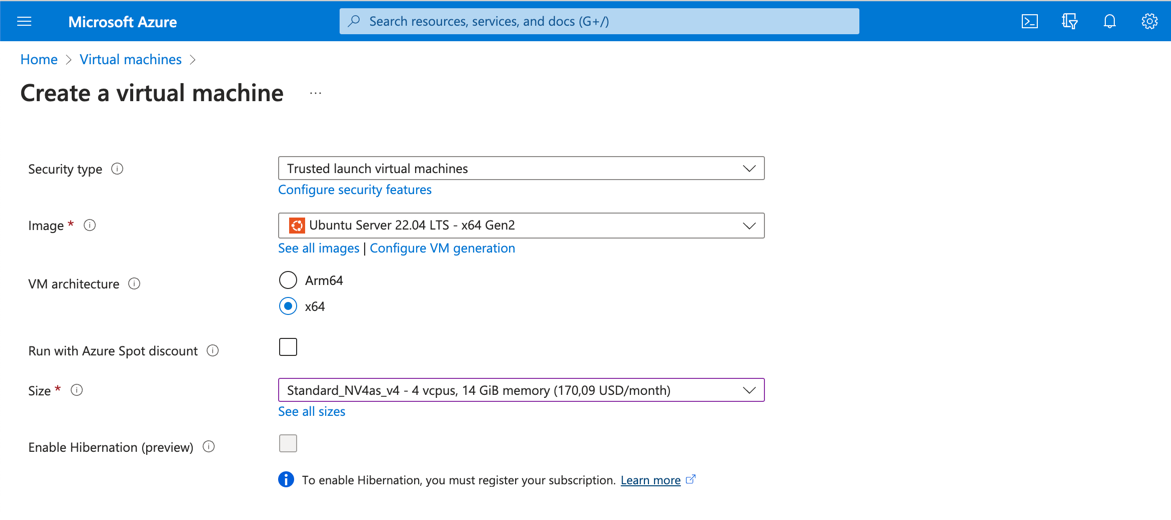Click the blue hibernation info icon

coord(286,480)
